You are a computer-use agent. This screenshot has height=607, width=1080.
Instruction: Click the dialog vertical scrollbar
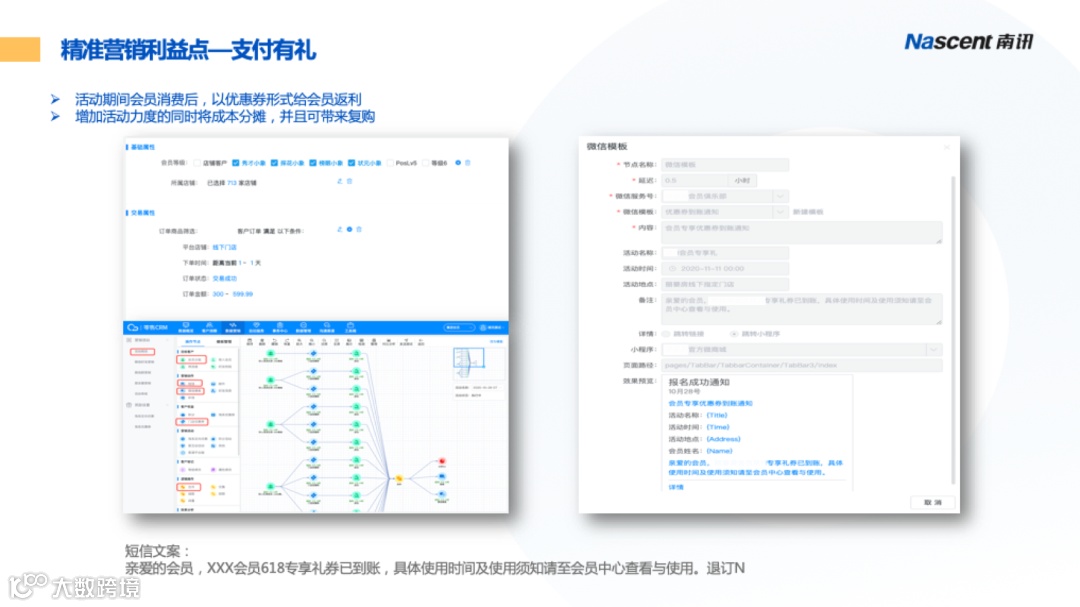(953, 331)
